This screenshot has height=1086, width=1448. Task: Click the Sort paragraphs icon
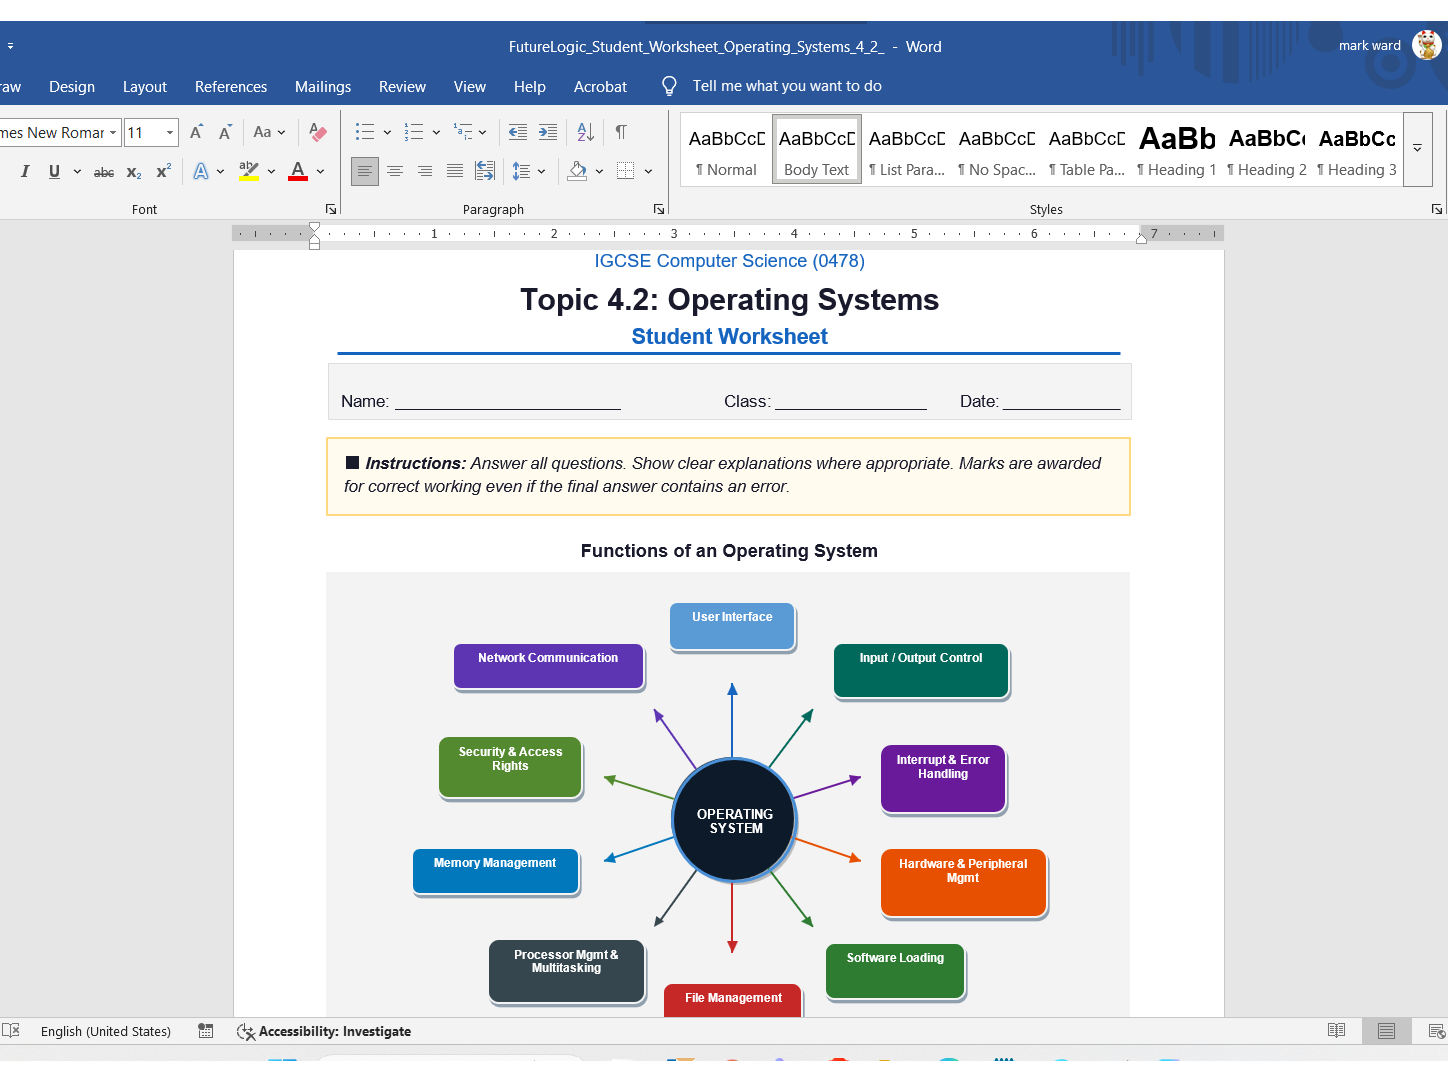coord(586,132)
